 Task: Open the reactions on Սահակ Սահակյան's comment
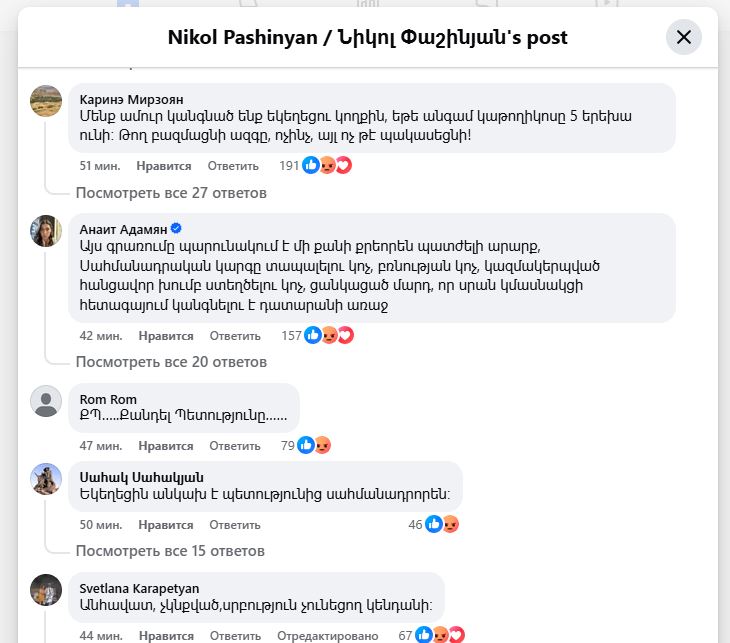point(433,525)
